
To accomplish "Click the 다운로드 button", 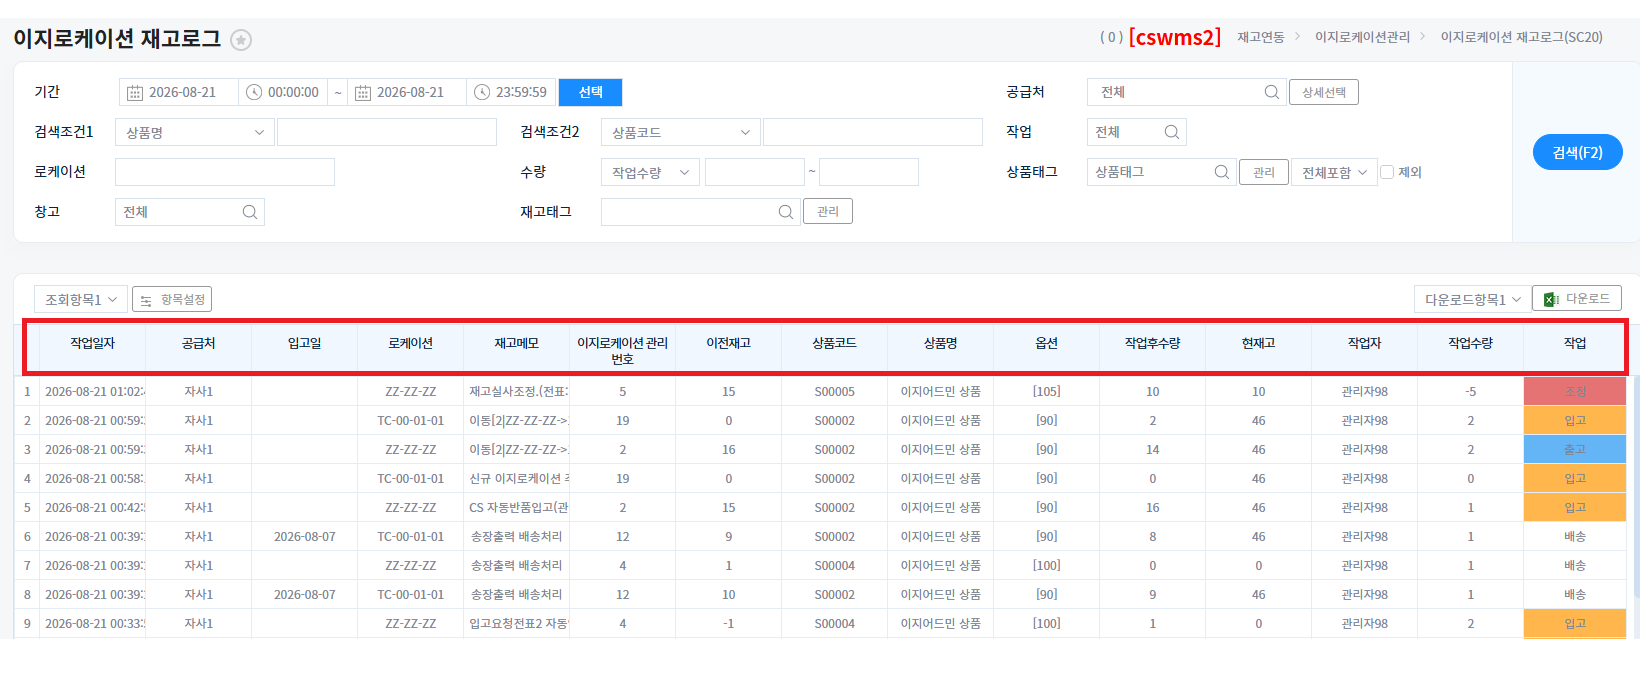I will click(1576, 298).
